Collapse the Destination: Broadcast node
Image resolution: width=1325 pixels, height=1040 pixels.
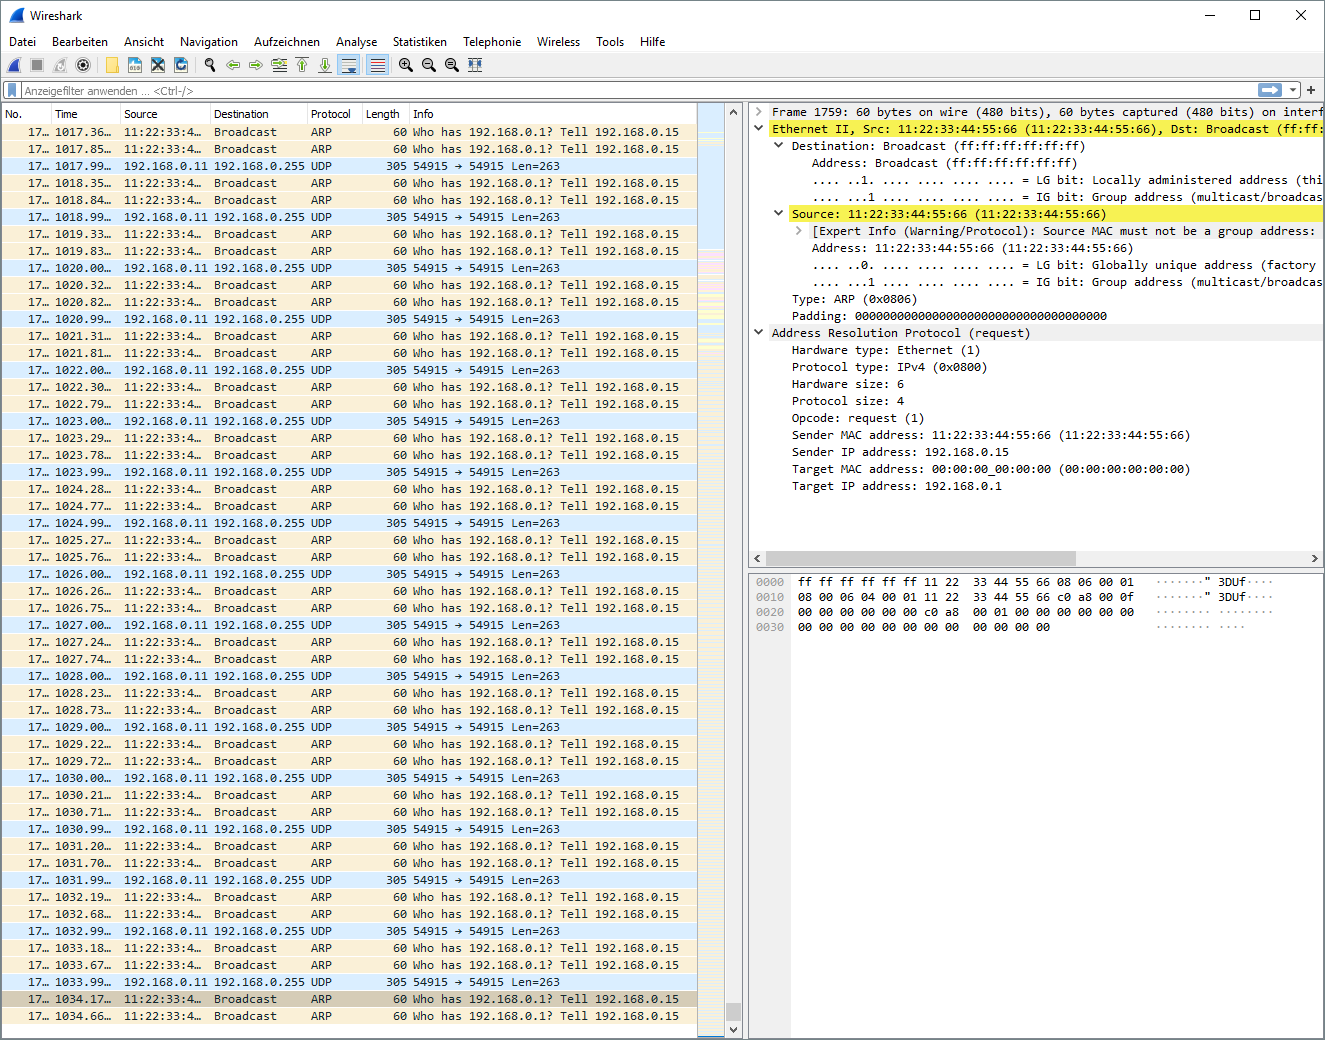779,146
